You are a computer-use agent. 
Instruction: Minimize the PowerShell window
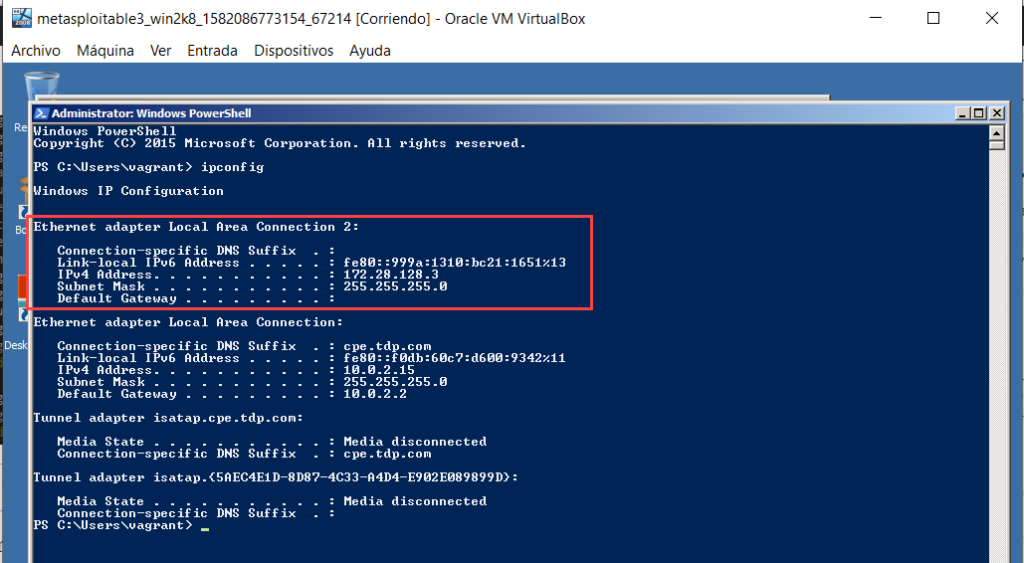tap(962, 113)
